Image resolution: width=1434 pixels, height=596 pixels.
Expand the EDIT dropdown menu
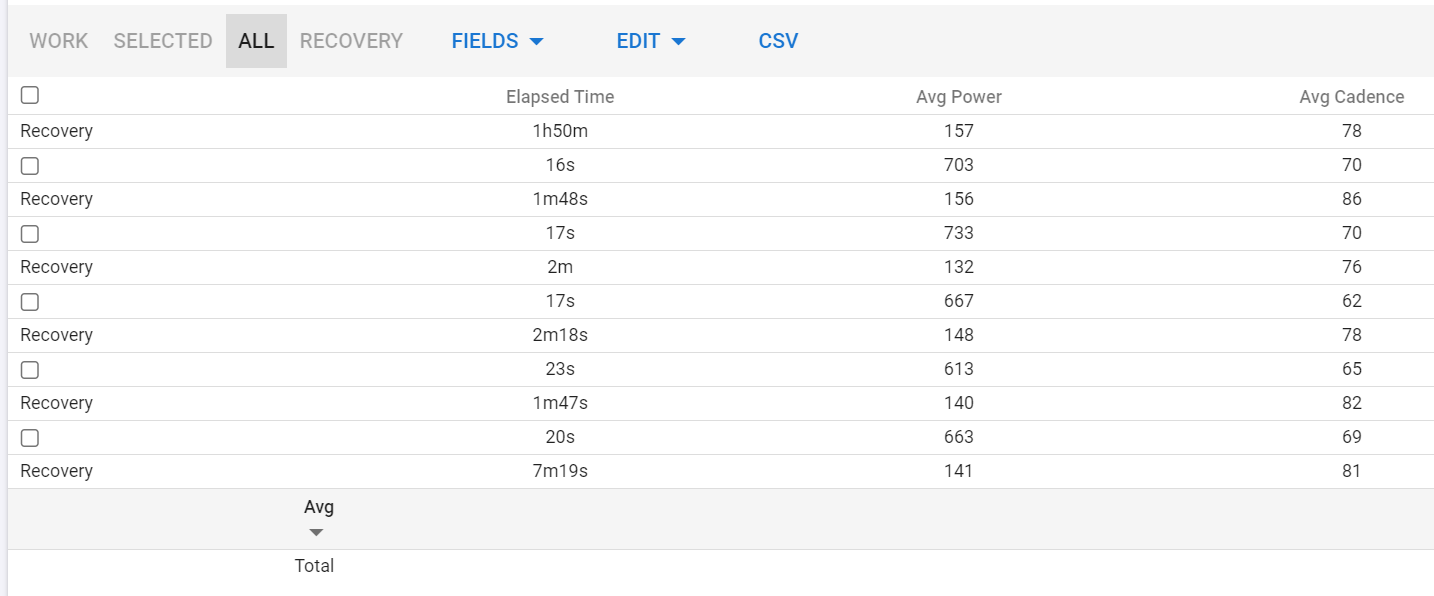pos(650,41)
